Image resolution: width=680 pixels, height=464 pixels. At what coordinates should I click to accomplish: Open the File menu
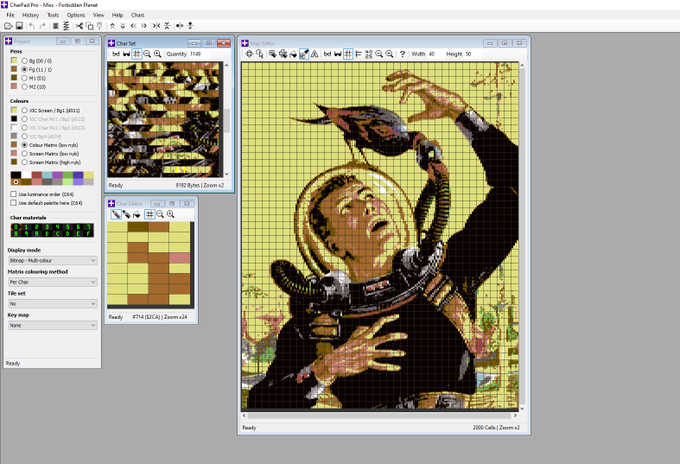(10, 15)
